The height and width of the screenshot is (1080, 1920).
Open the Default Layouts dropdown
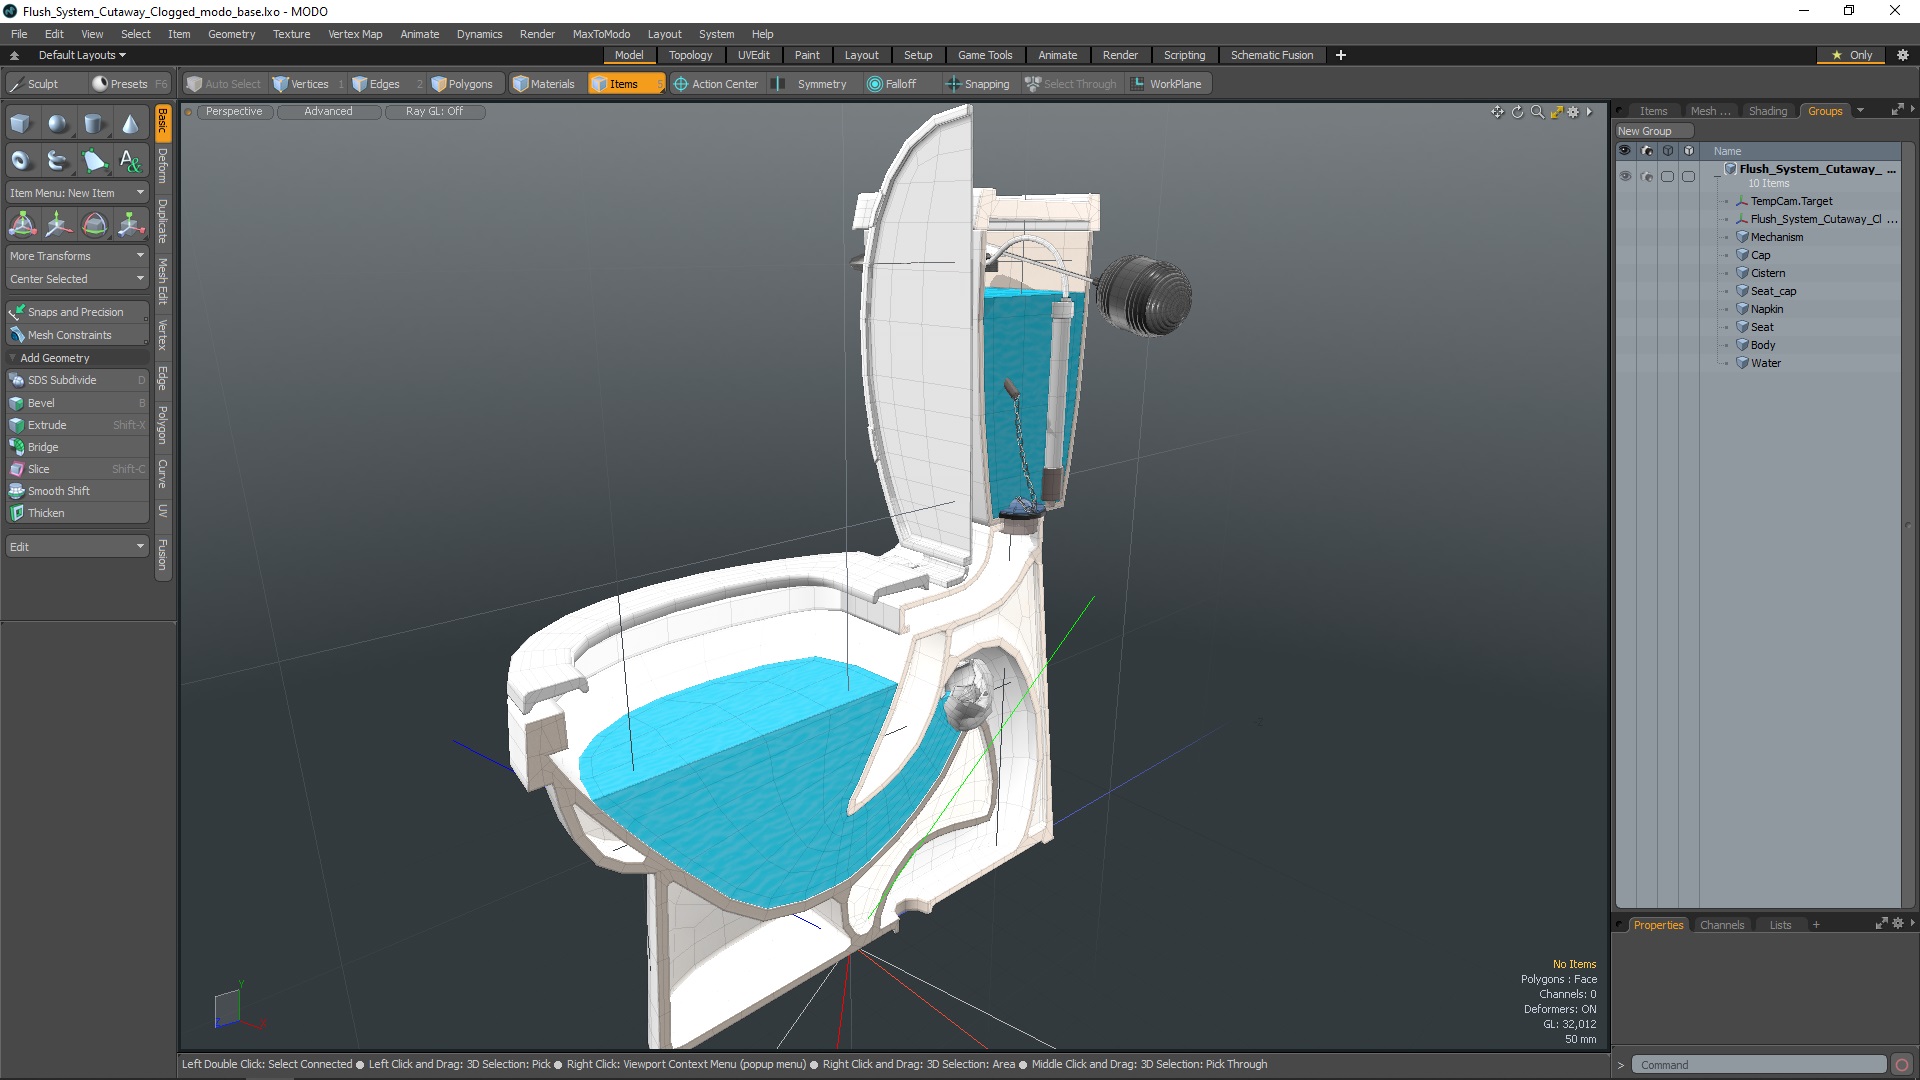pyautogui.click(x=82, y=55)
